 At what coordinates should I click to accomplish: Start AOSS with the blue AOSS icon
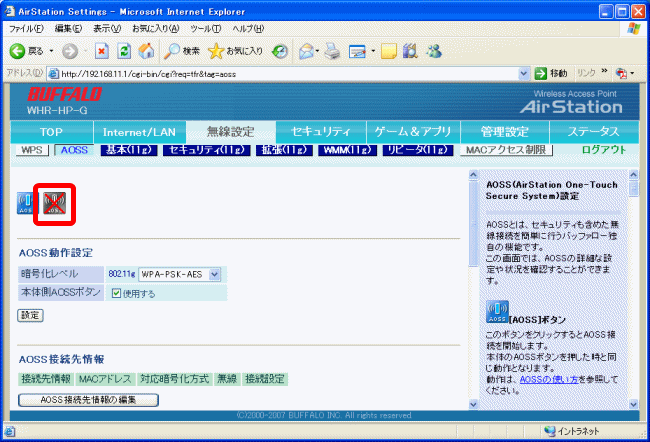pyautogui.click(x=25, y=204)
